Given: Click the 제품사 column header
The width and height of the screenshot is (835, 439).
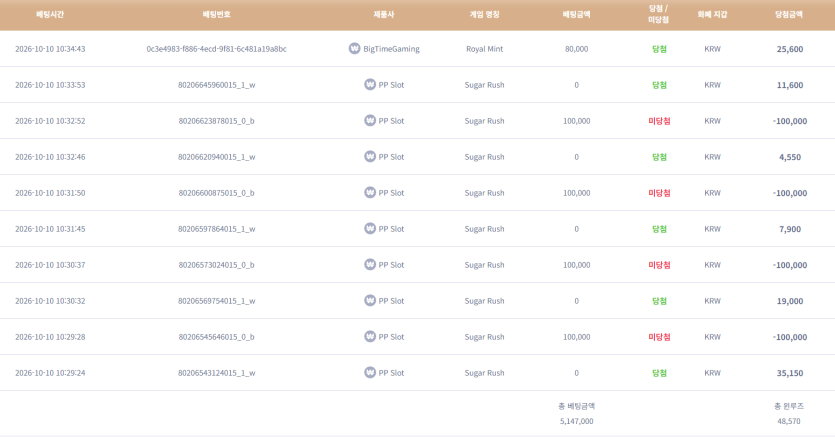Looking at the screenshot, I should coord(384,14).
